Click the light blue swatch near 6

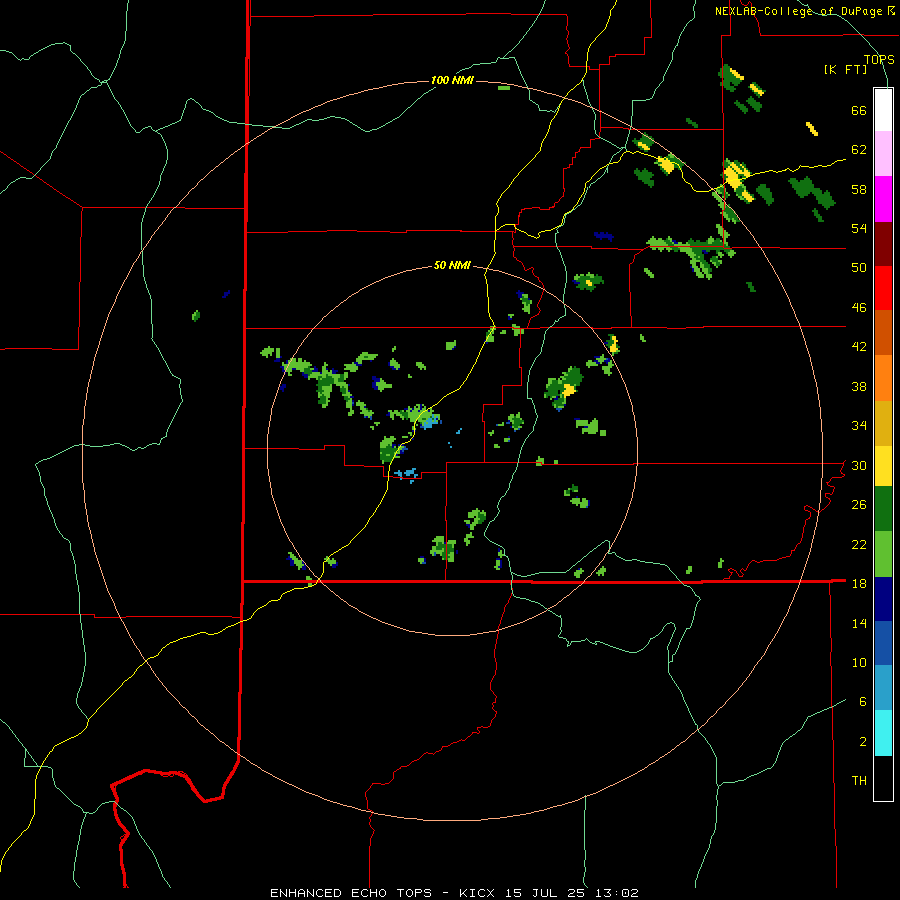click(x=883, y=688)
